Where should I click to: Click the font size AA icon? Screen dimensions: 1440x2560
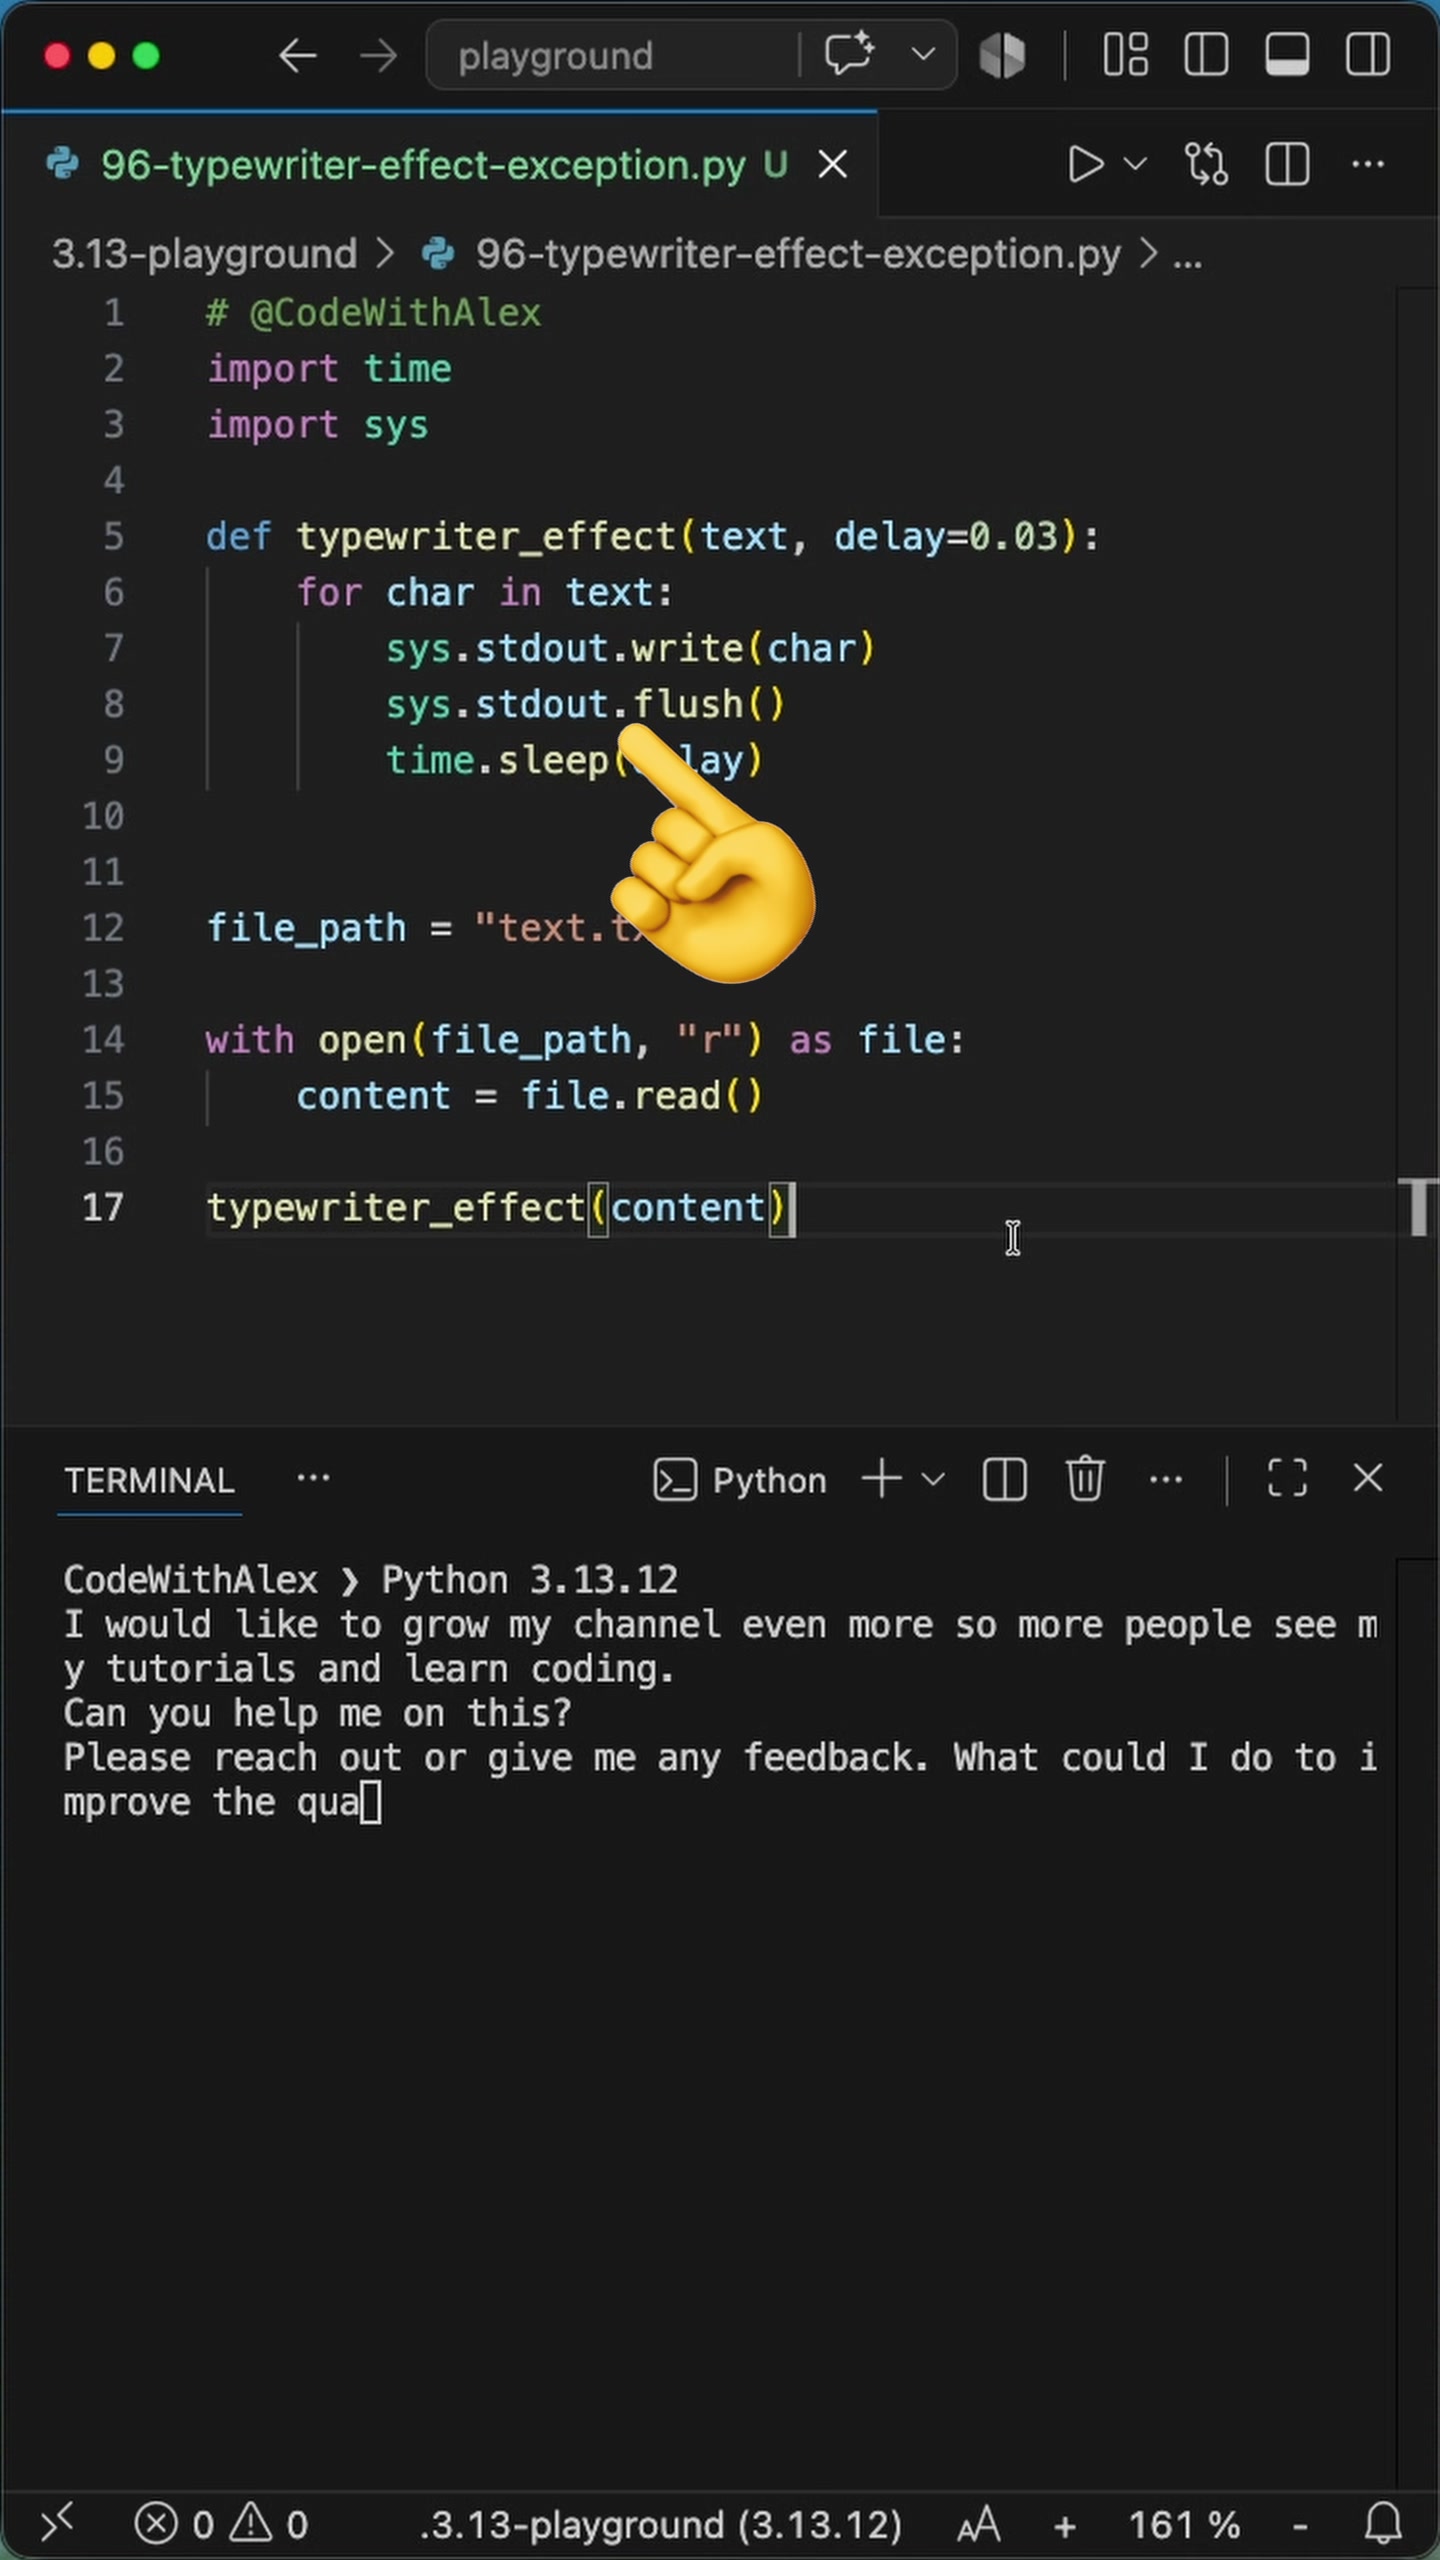[x=979, y=2526]
